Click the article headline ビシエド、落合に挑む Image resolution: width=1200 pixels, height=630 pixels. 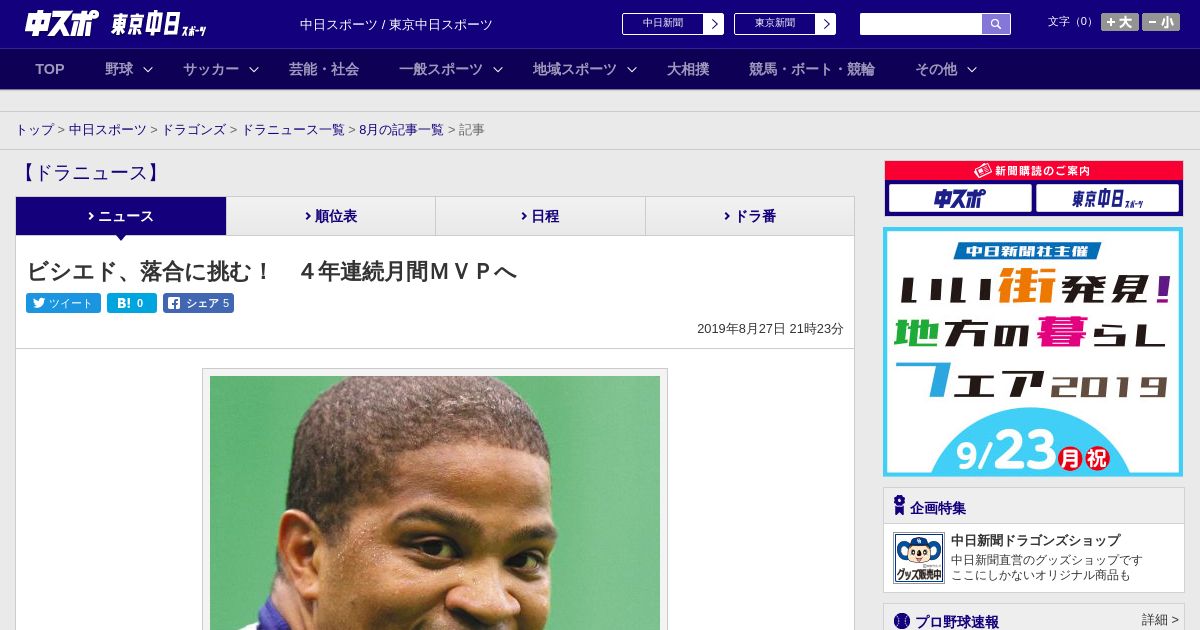(271, 271)
